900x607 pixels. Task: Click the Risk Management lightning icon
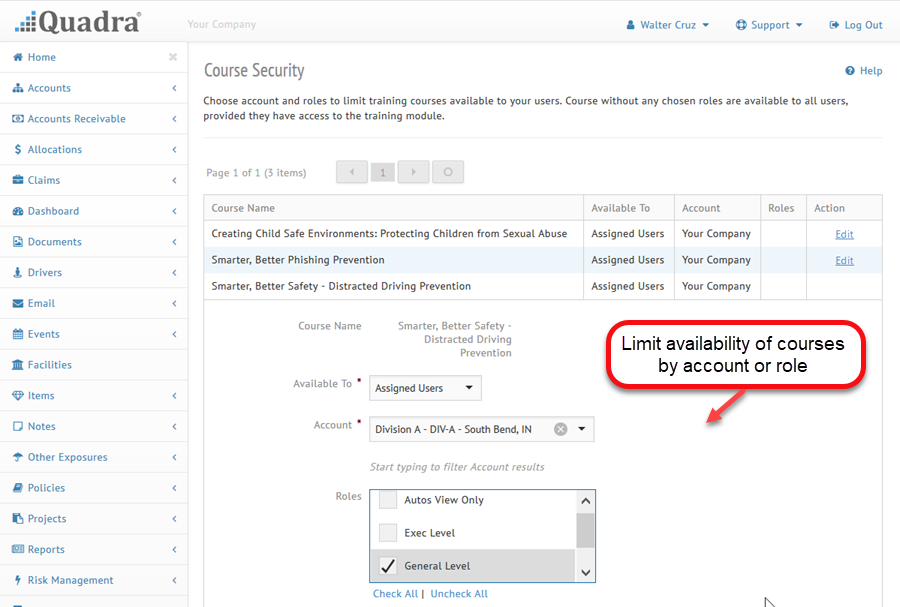pos(18,580)
